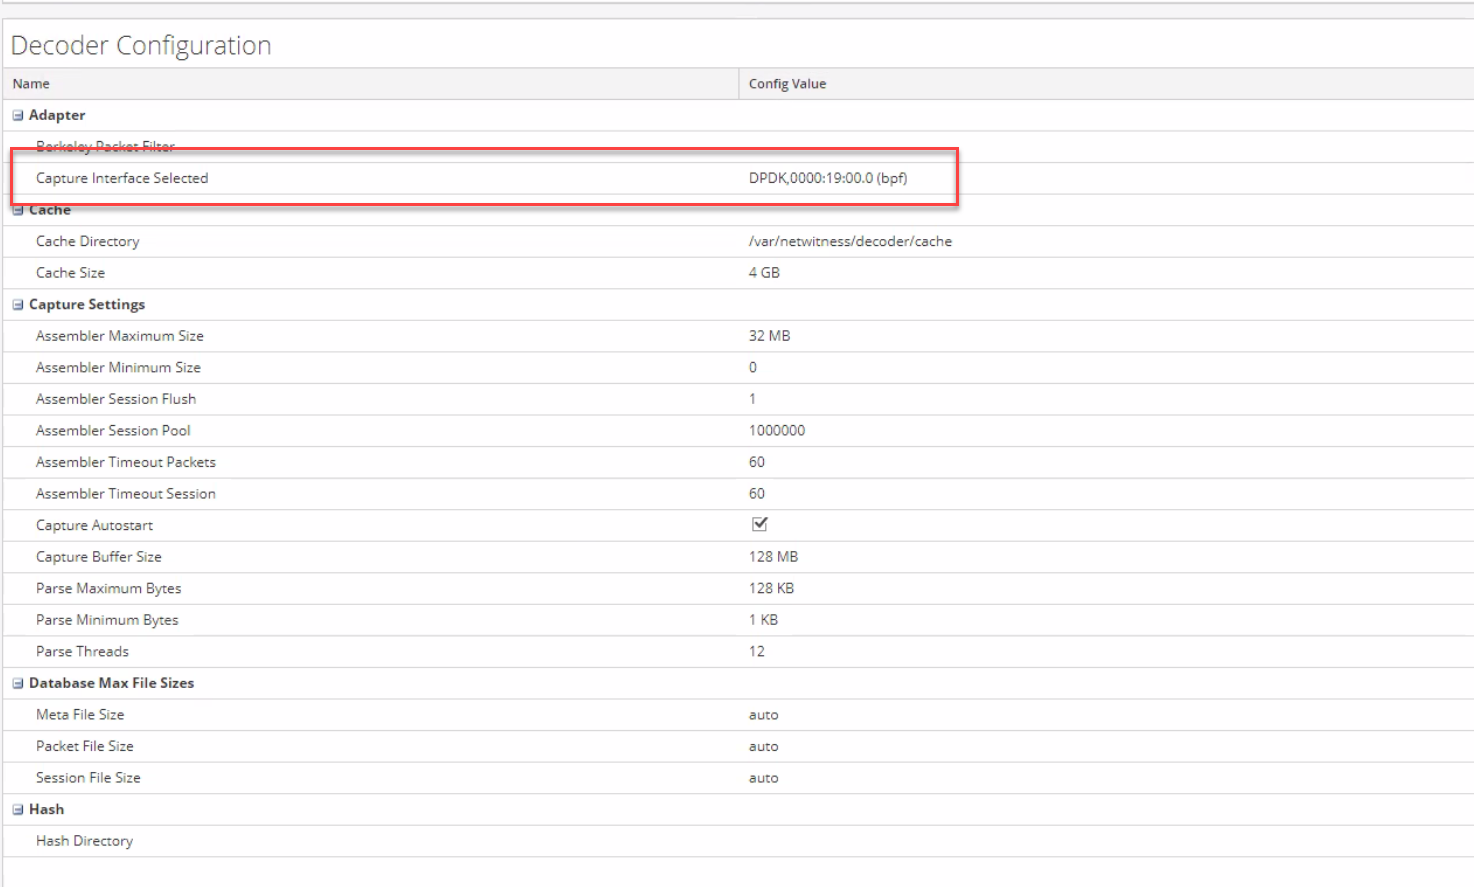Collapse the Cache section
This screenshot has width=1474, height=887.
click(18, 210)
